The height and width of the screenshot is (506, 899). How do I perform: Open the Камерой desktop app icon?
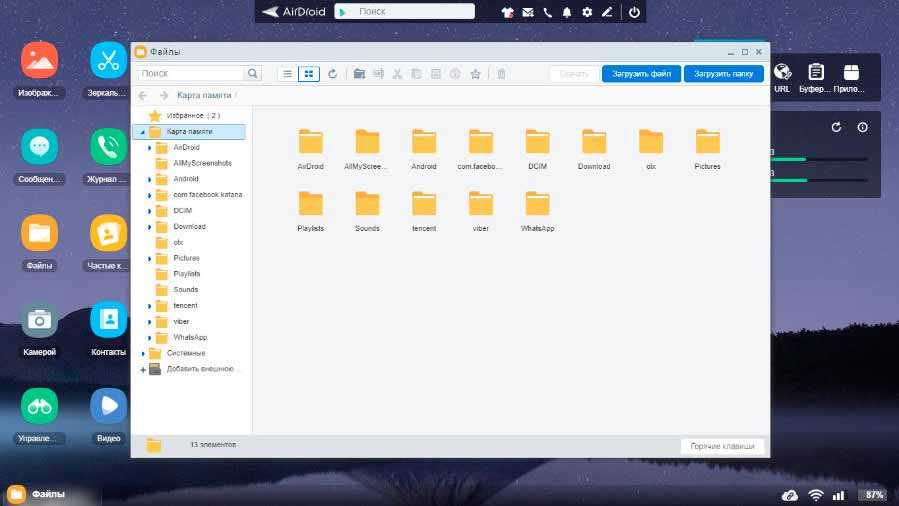pyautogui.click(x=39, y=320)
